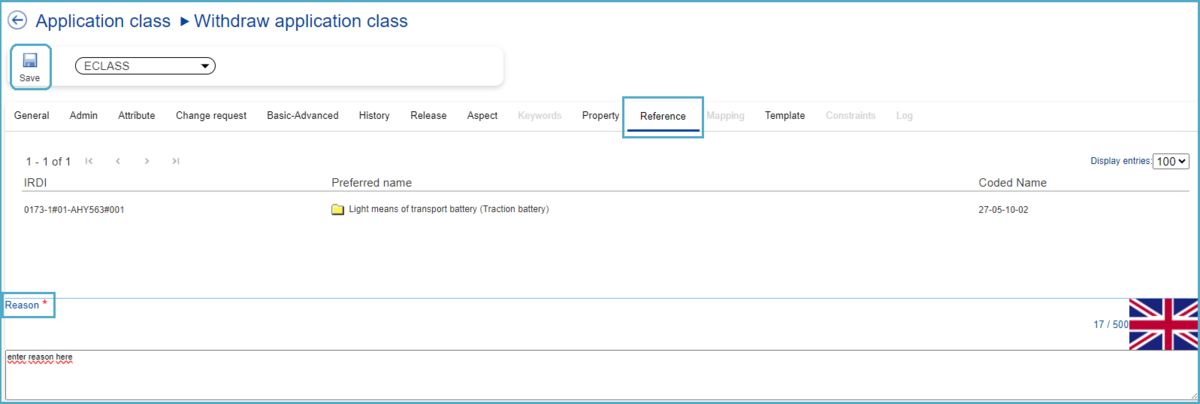
Task: Sort by Preferred name column header
Action: 371,183
